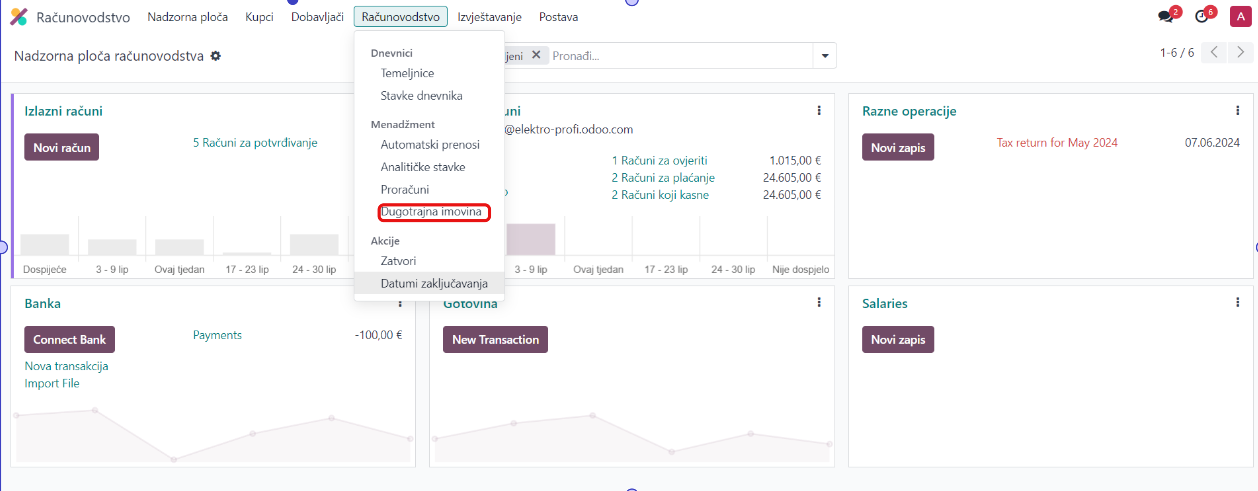
Task: Go to previous page with pager arrow
Action: pos(1214,53)
